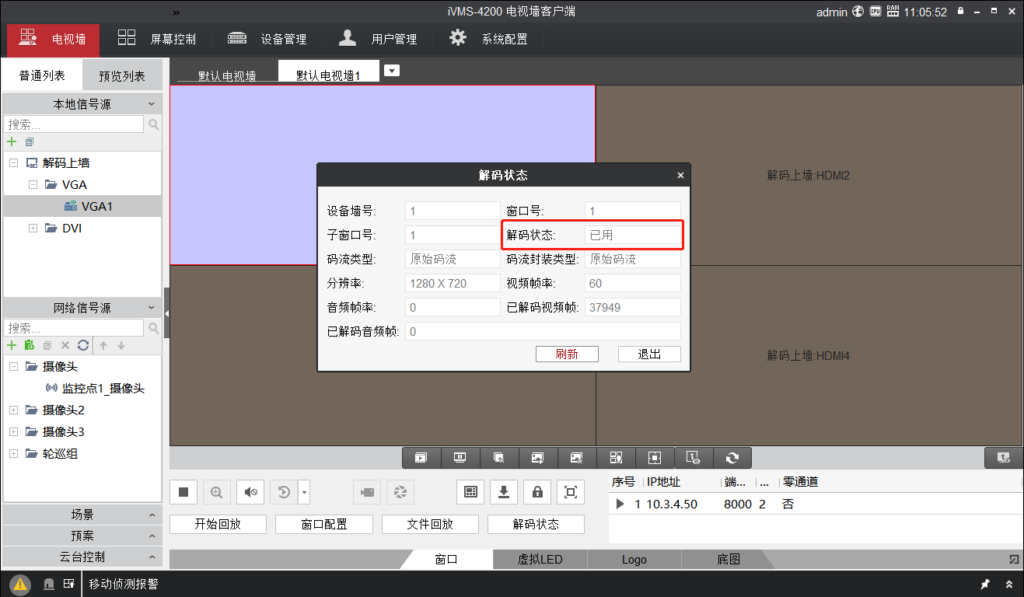This screenshot has width=1024, height=597.
Task: Expand the 云台控制 panel
Action: point(81,557)
